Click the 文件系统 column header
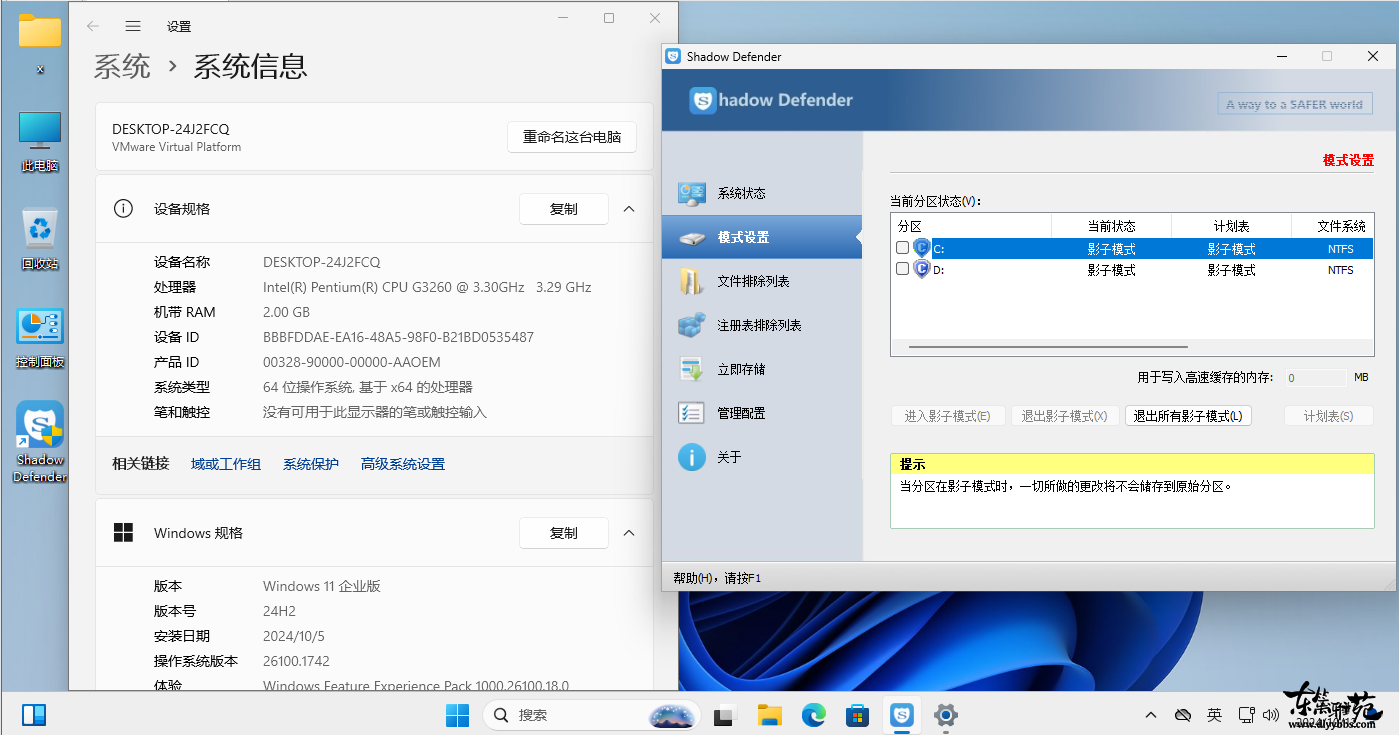This screenshot has width=1399, height=735. 1333,226
